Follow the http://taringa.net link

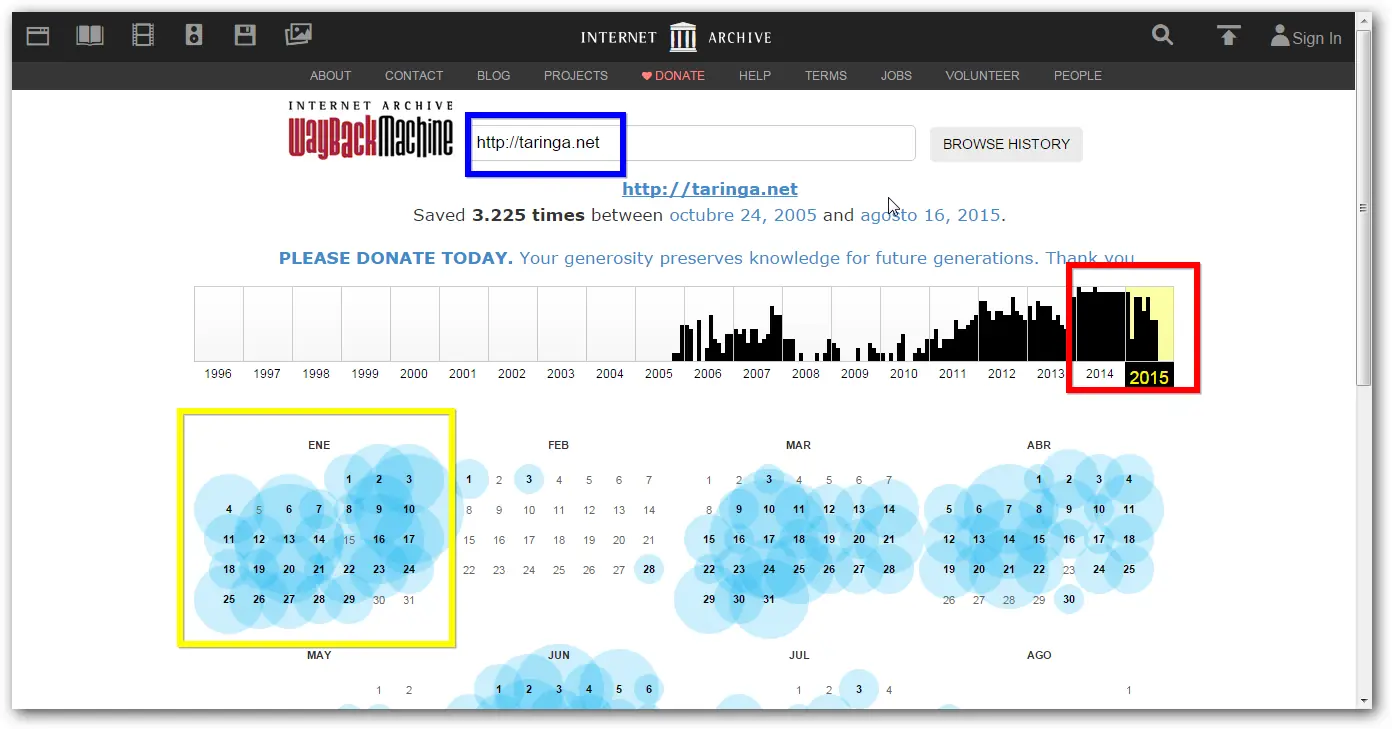[710, 189]
